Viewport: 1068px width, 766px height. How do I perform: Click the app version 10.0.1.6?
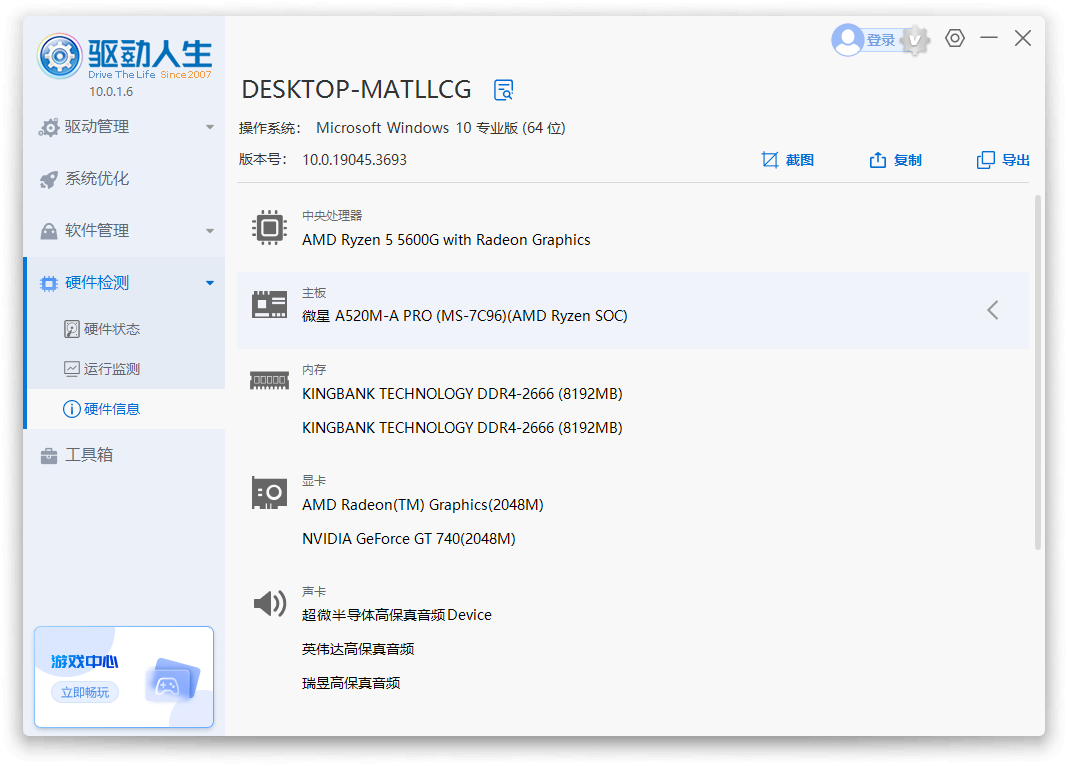click(111, 92)
